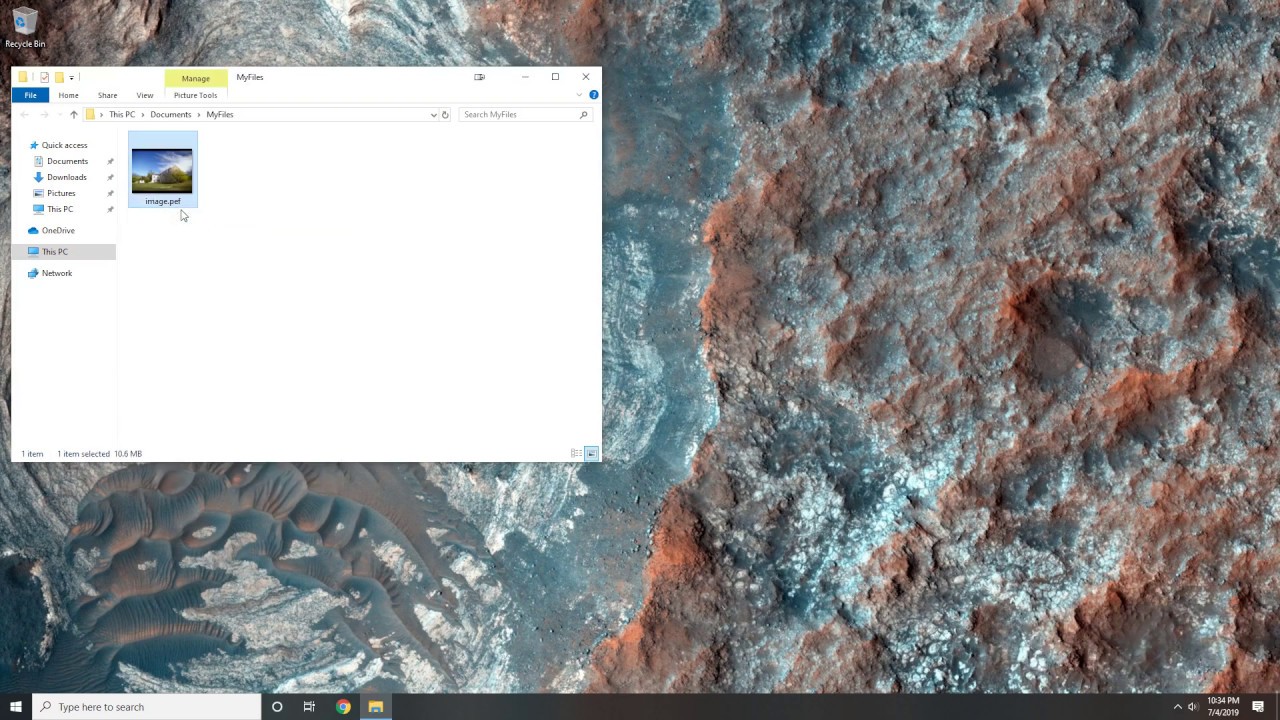1280x720 pixels.
Task: Switch to the Share ribbon tab
Action: coord(107,95)
